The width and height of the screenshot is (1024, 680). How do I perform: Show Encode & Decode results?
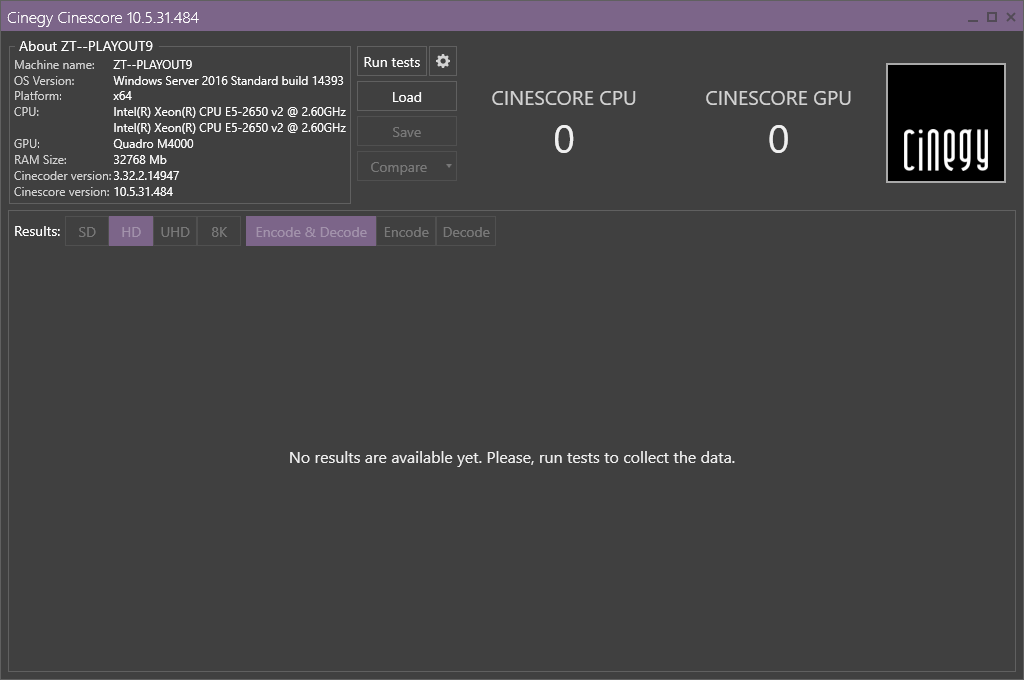pyautogui.click(x=311, y=232)
